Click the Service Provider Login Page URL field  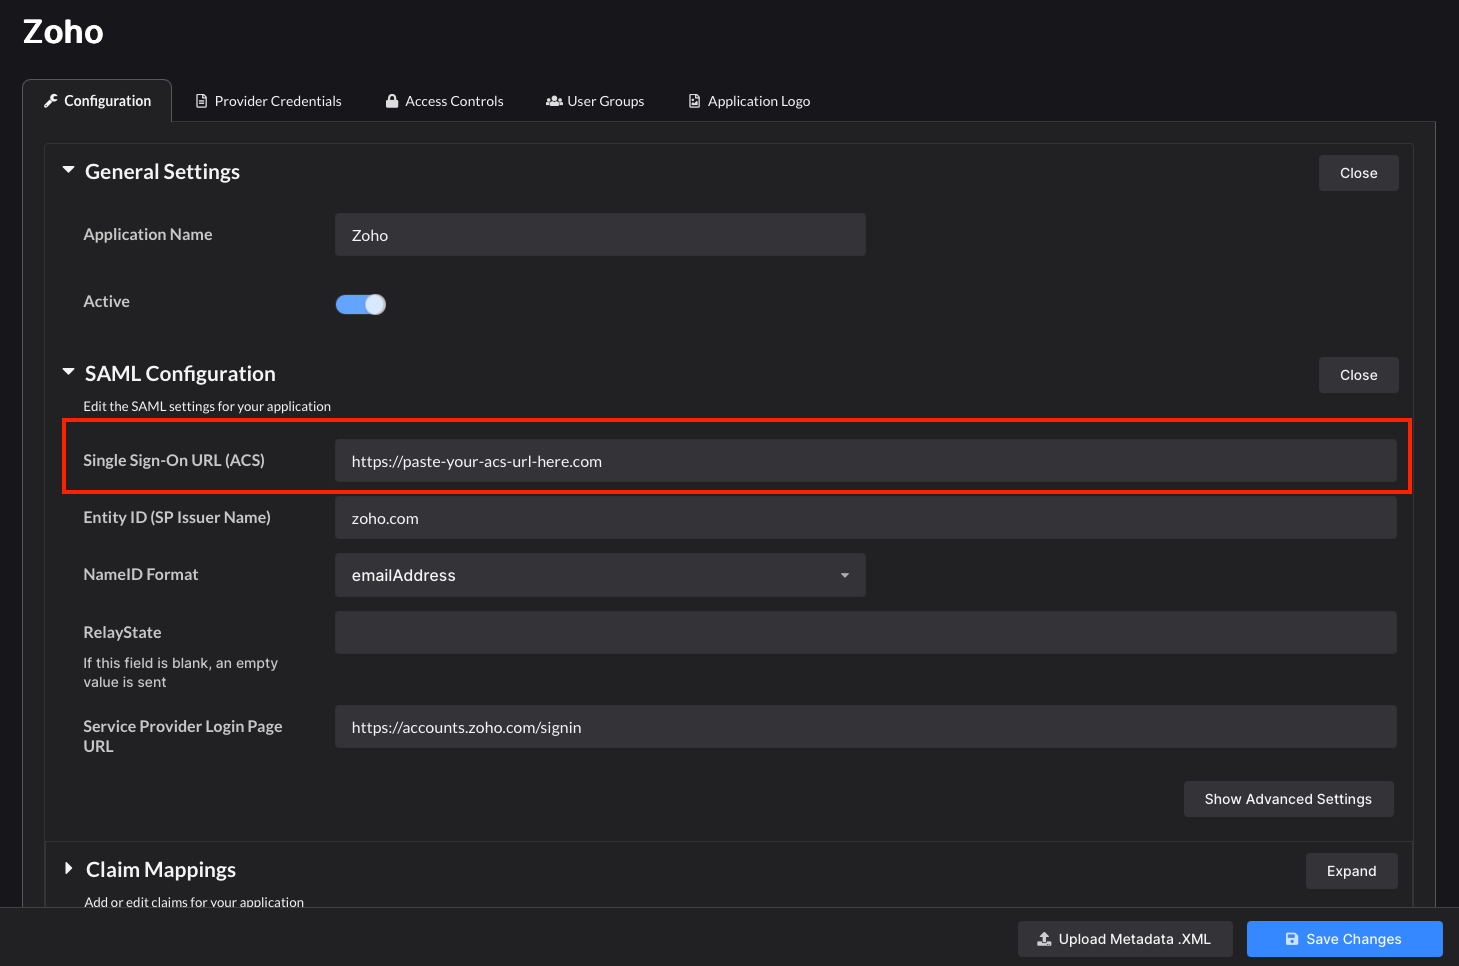(x=865, y=727)
